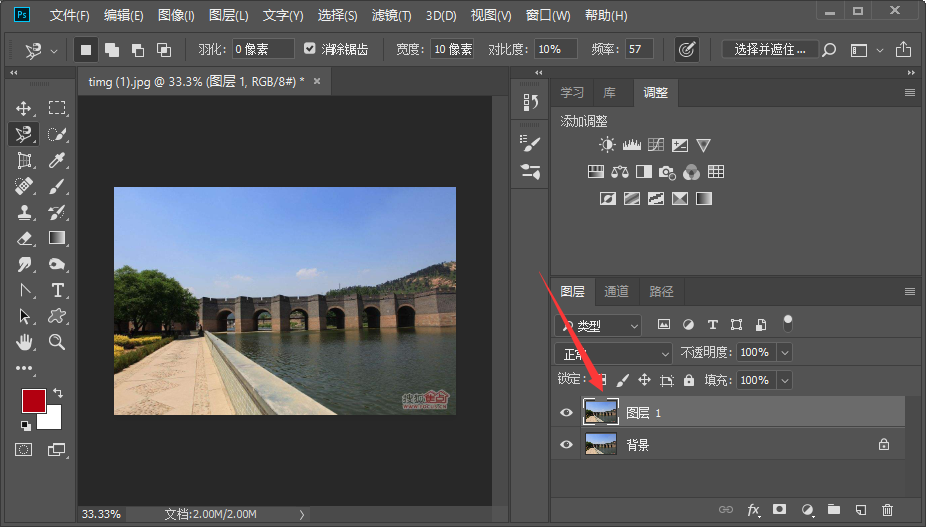
Task: Add a Channel Mixer adjustment
Action: coord(691,173)
